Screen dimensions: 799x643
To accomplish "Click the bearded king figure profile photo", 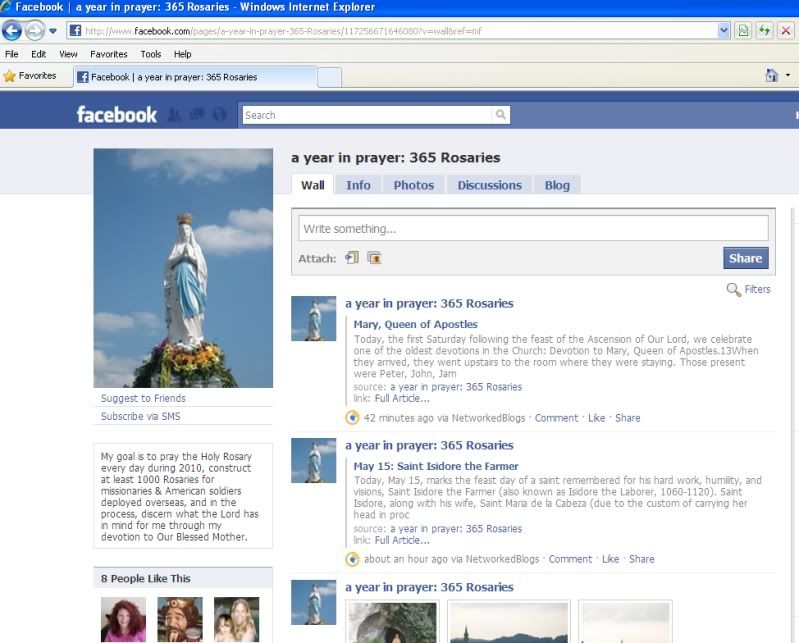I will click(x=180, y=620).
